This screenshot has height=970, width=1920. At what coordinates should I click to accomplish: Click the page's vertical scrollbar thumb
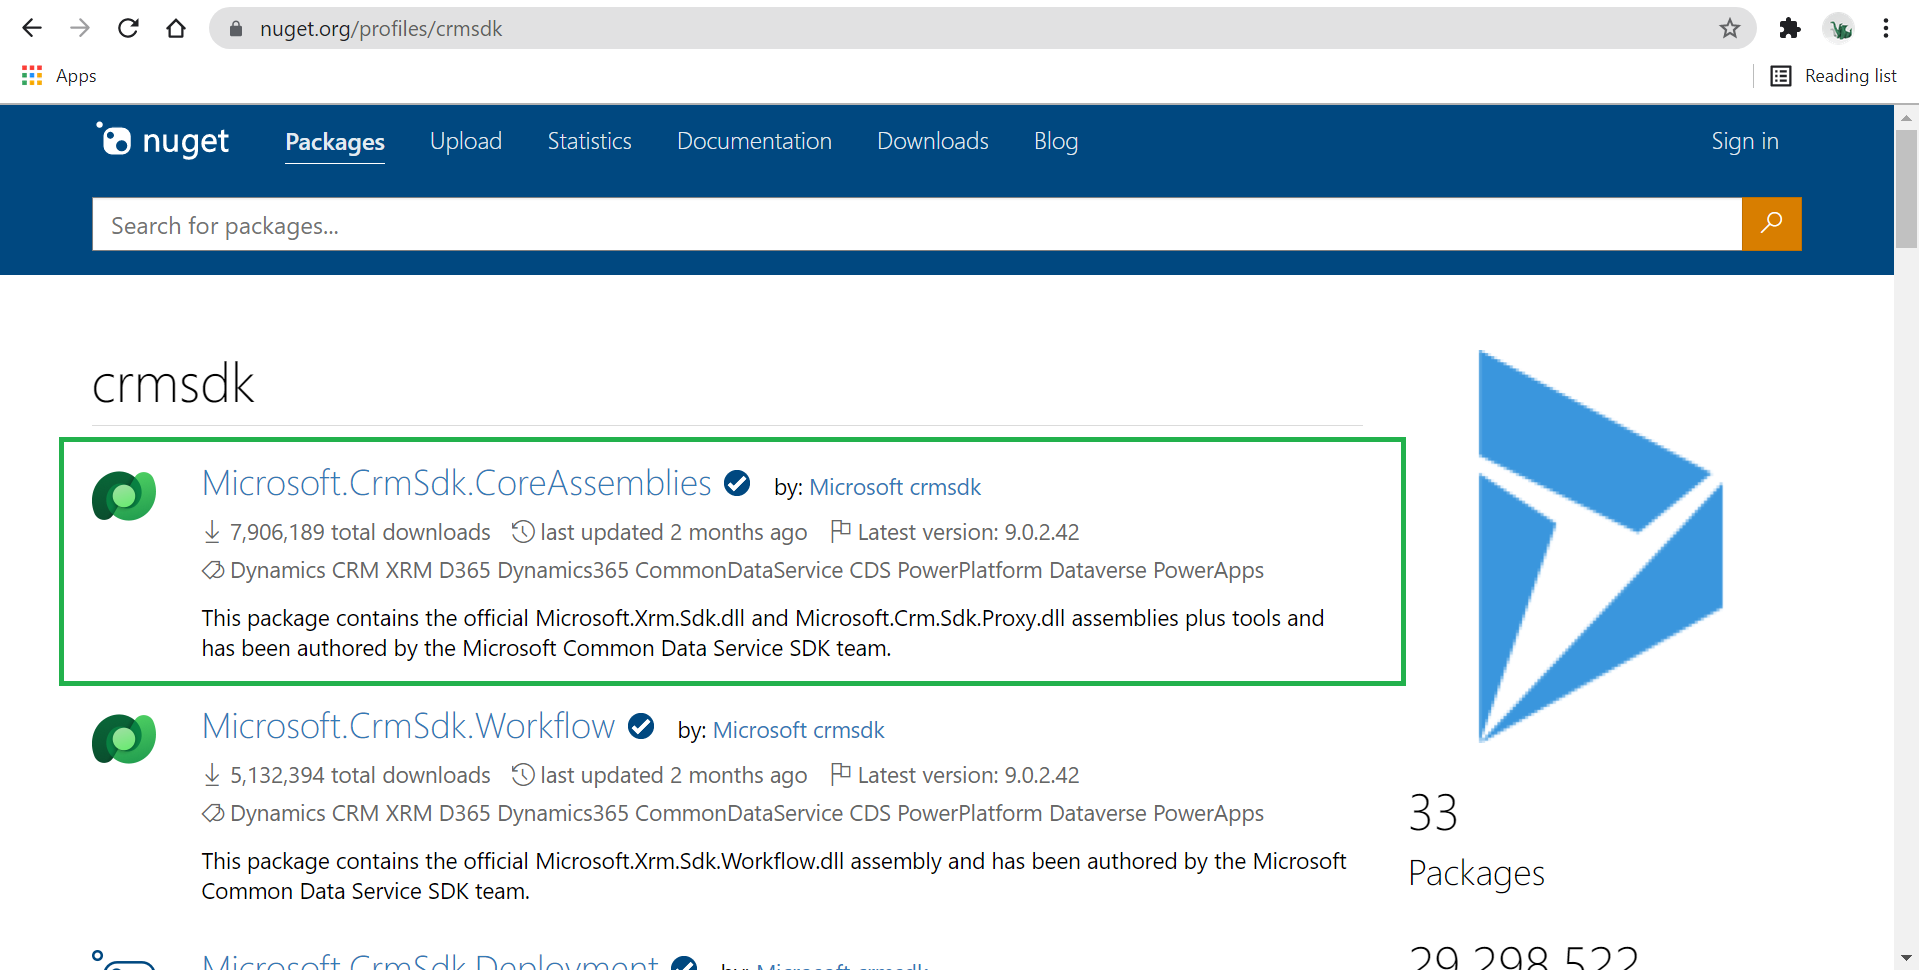[x=1906, y=188]
